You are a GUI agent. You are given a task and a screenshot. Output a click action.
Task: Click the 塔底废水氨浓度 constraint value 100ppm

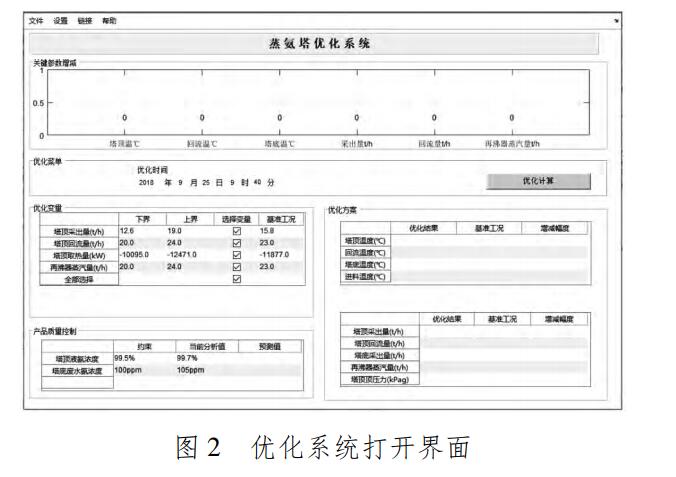(128, 370)
